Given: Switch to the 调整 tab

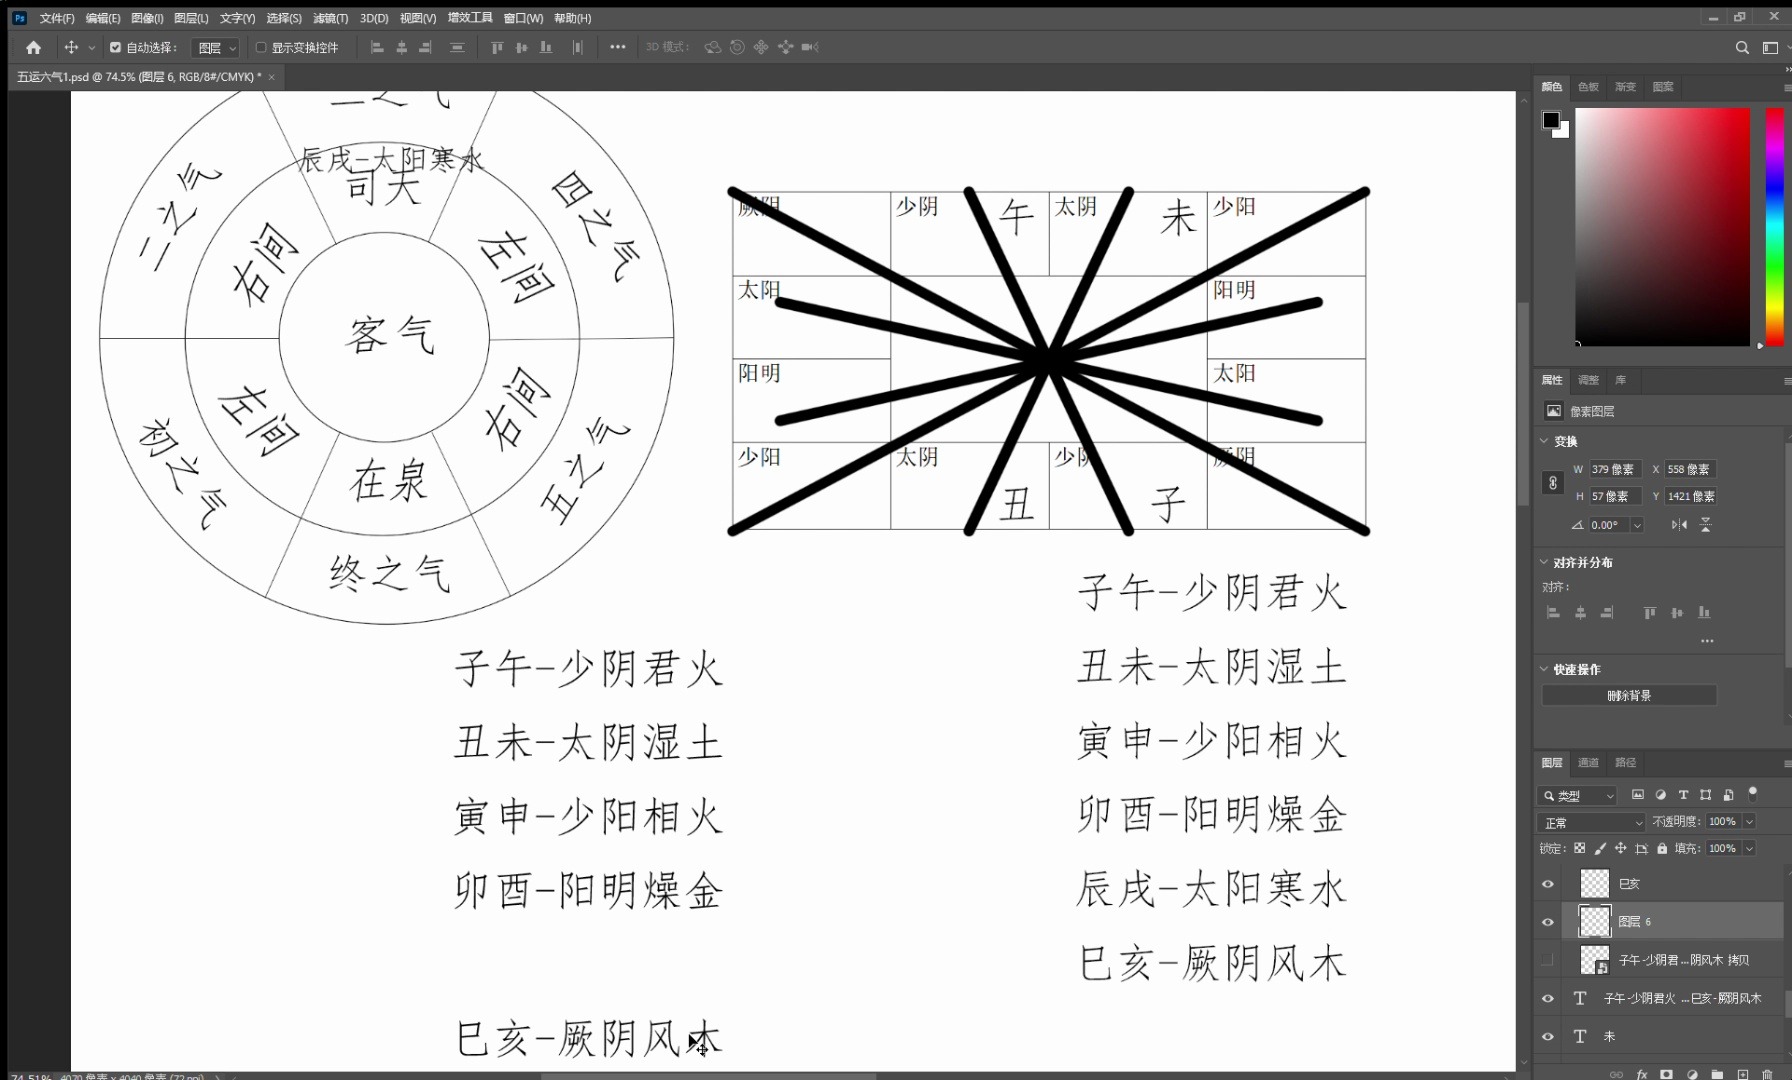Looking at the screenshot, I should [1588, 380].
